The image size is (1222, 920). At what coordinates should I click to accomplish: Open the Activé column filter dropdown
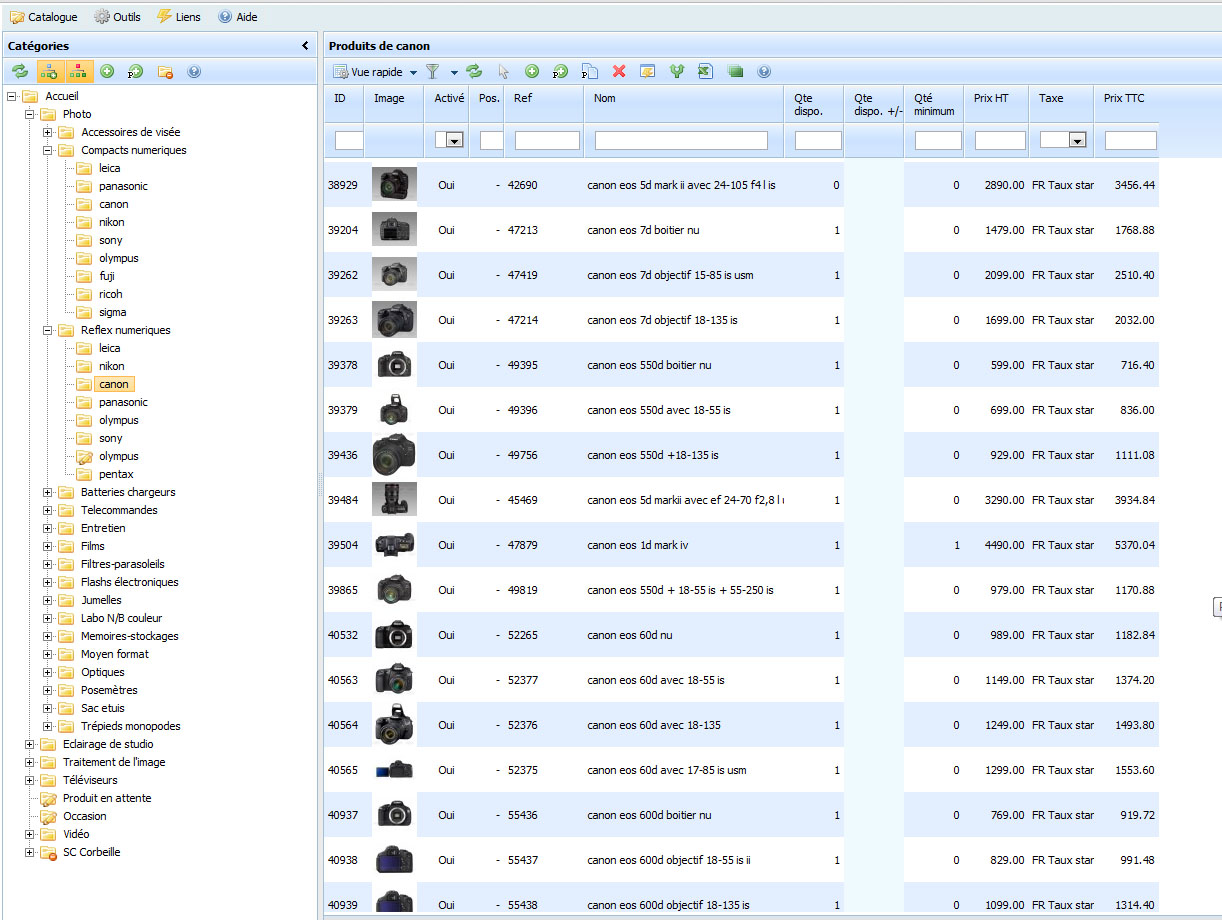tap(455, 141)
